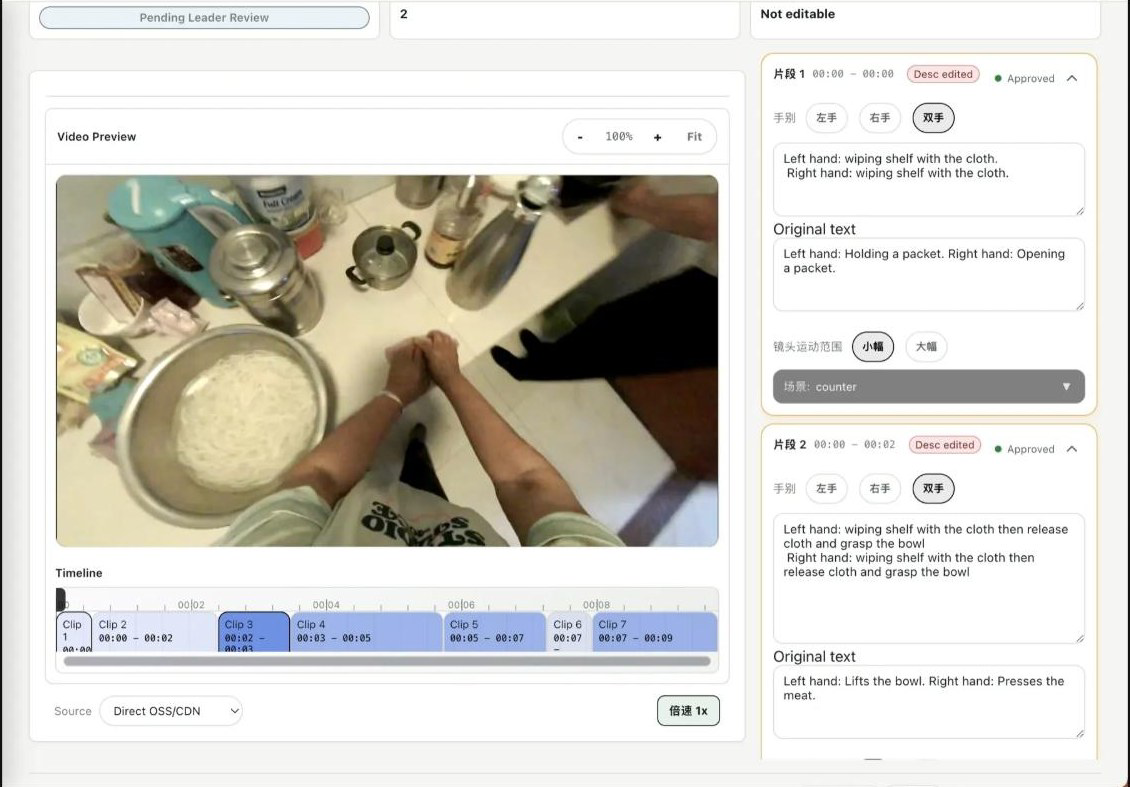Select 左手 in 片段 2
The image size is (1130, 787).
(827, 488)
